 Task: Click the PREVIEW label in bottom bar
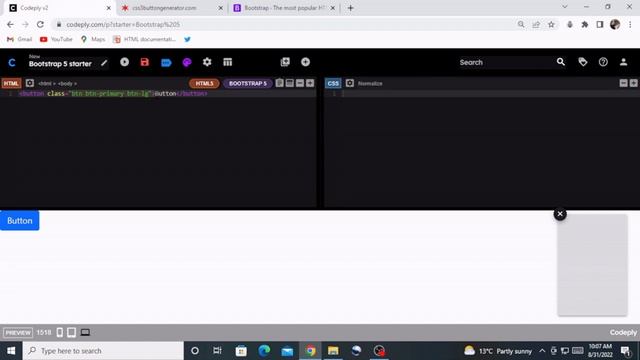18,332
